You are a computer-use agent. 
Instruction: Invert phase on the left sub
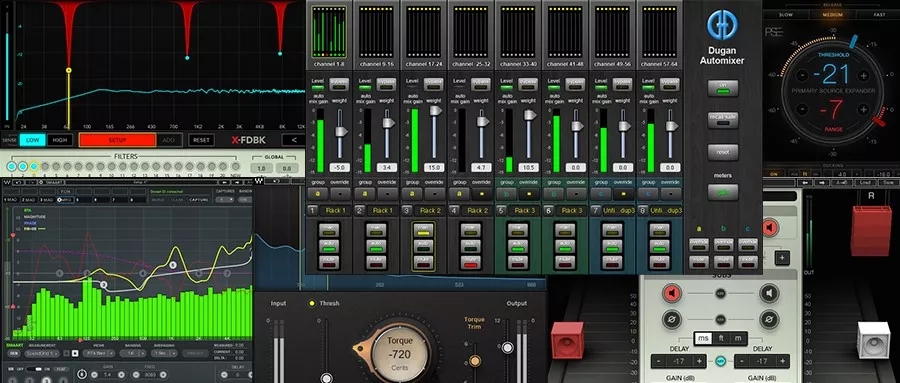[672, 319]
